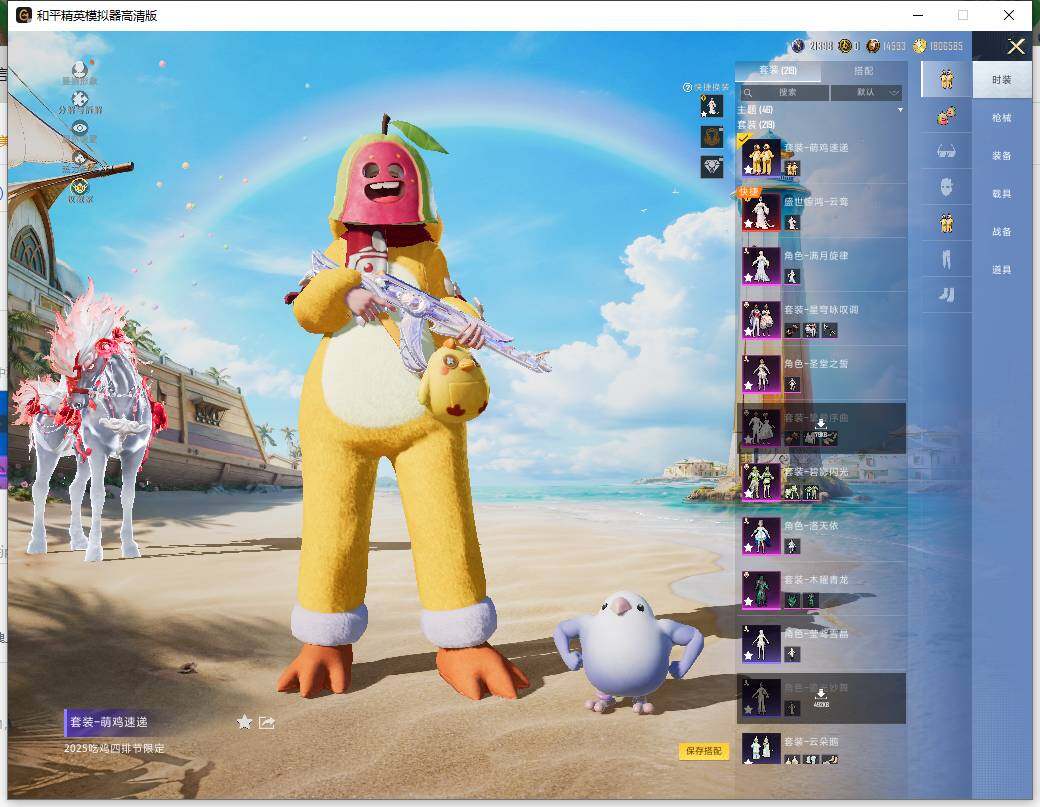This screenshot has height=807, width=1040.
Task: Download the 78KB greyed-out outfit row
Action: click(x=820, y=428)
